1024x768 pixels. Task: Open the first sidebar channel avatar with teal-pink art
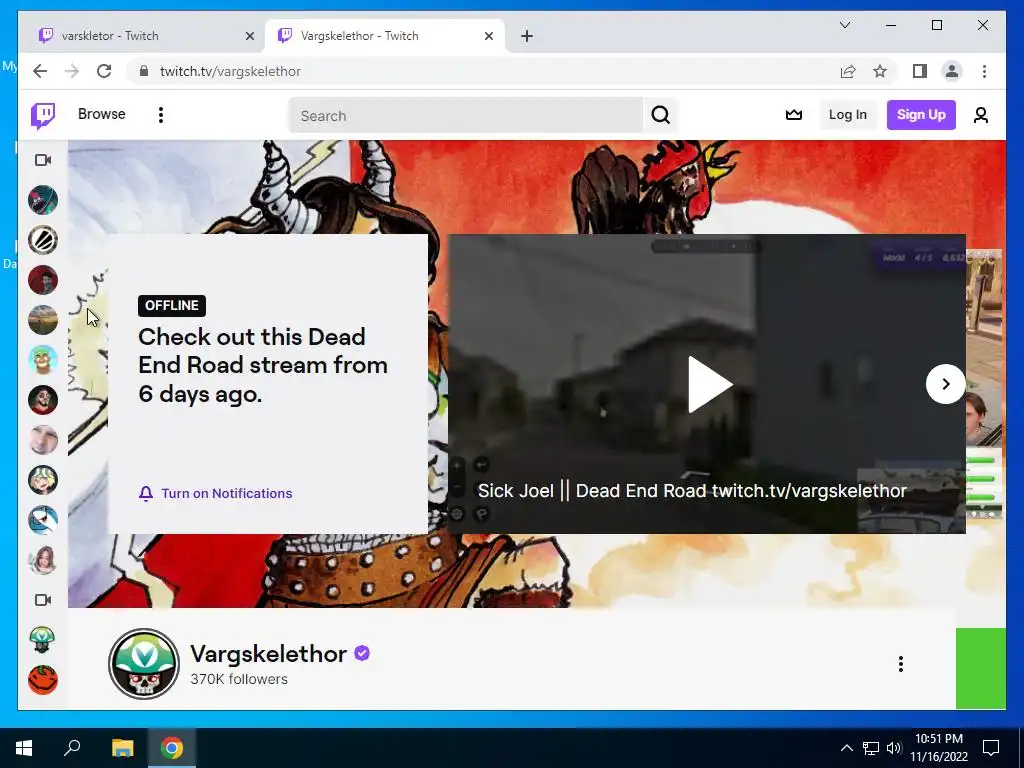[43, 200]
